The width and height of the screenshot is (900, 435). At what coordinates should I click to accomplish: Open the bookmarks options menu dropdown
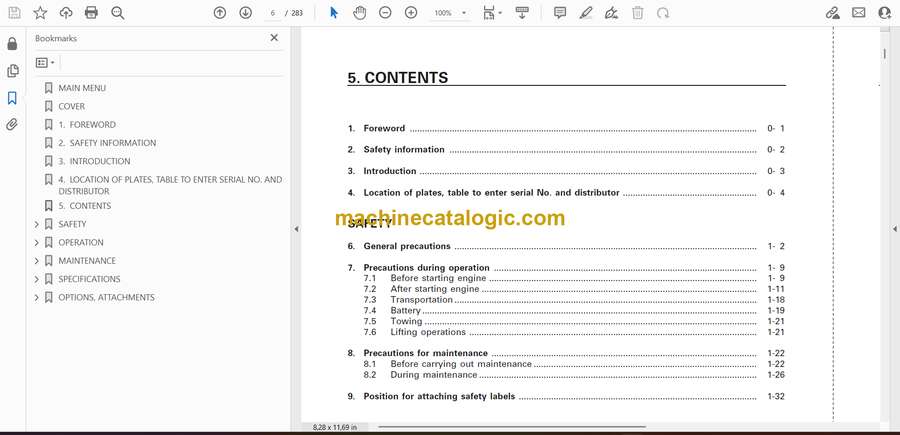click(x=45, y=63)
